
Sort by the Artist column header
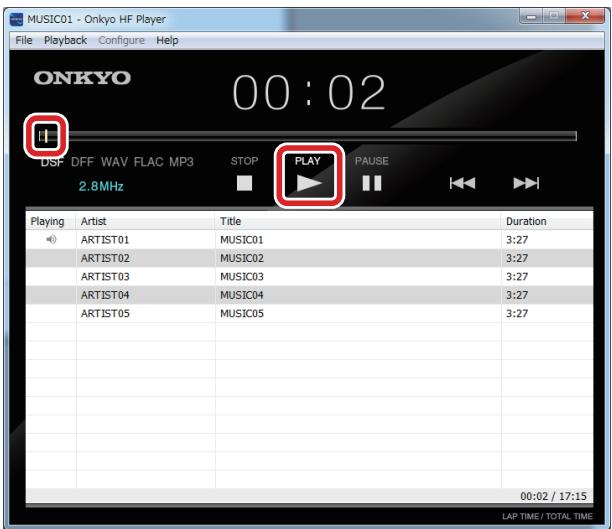tap(146, 221)
